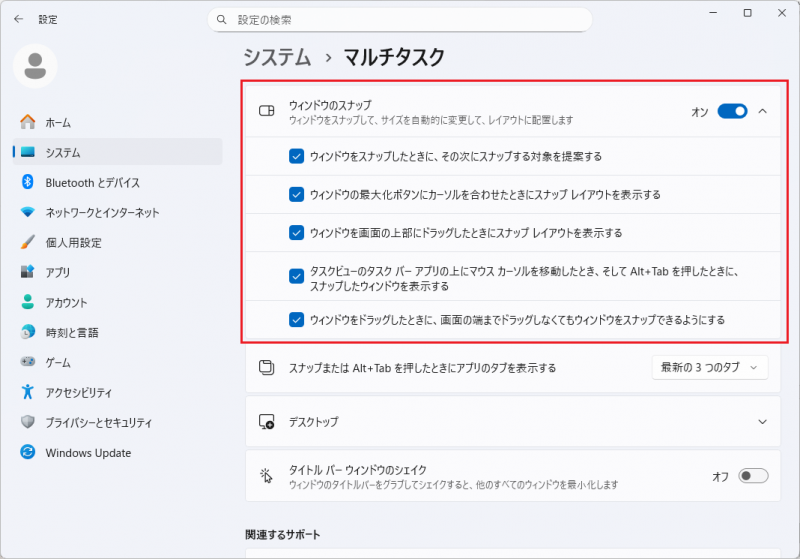Click the Bluetooth とデバイス icon in sidebar
The height and width of the screenshot is (559, 800).
click(x=28, y=182)
